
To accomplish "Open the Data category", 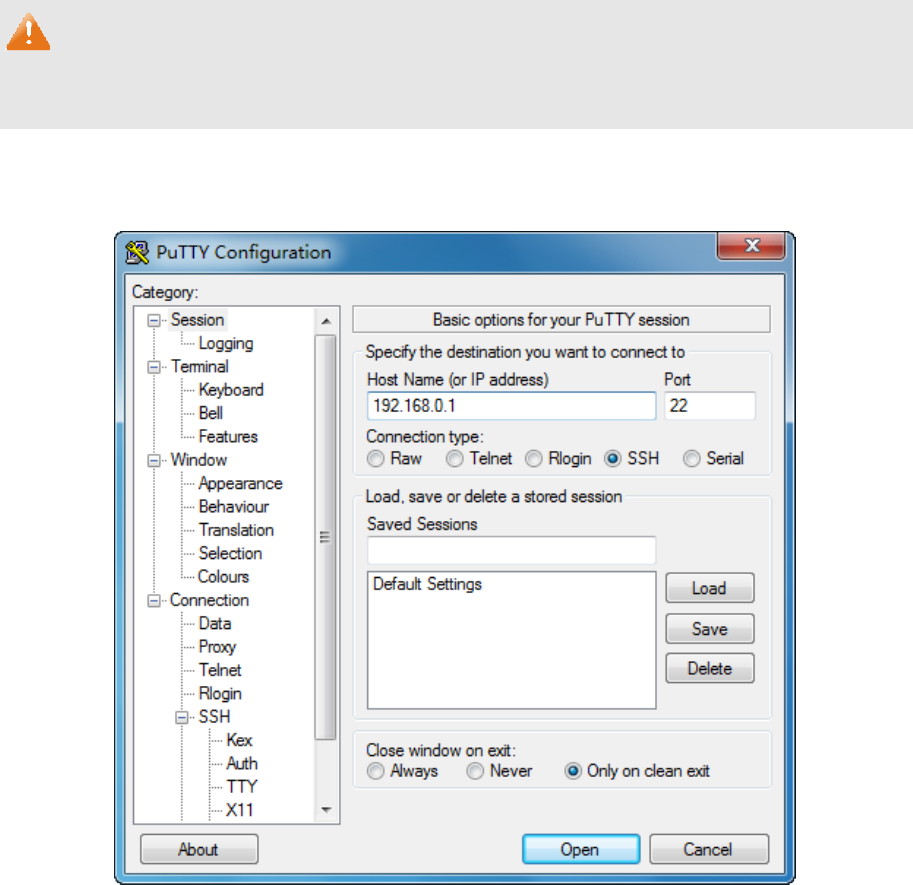I will point(215,624).
